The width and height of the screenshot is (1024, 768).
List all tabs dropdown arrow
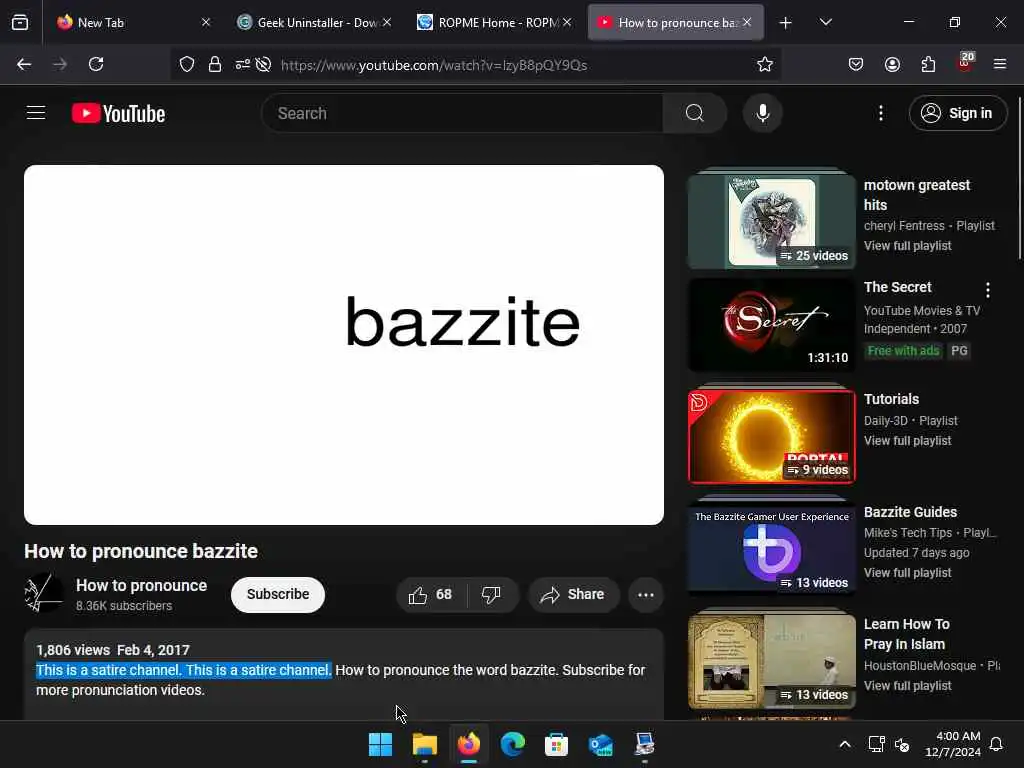(825, 22)
